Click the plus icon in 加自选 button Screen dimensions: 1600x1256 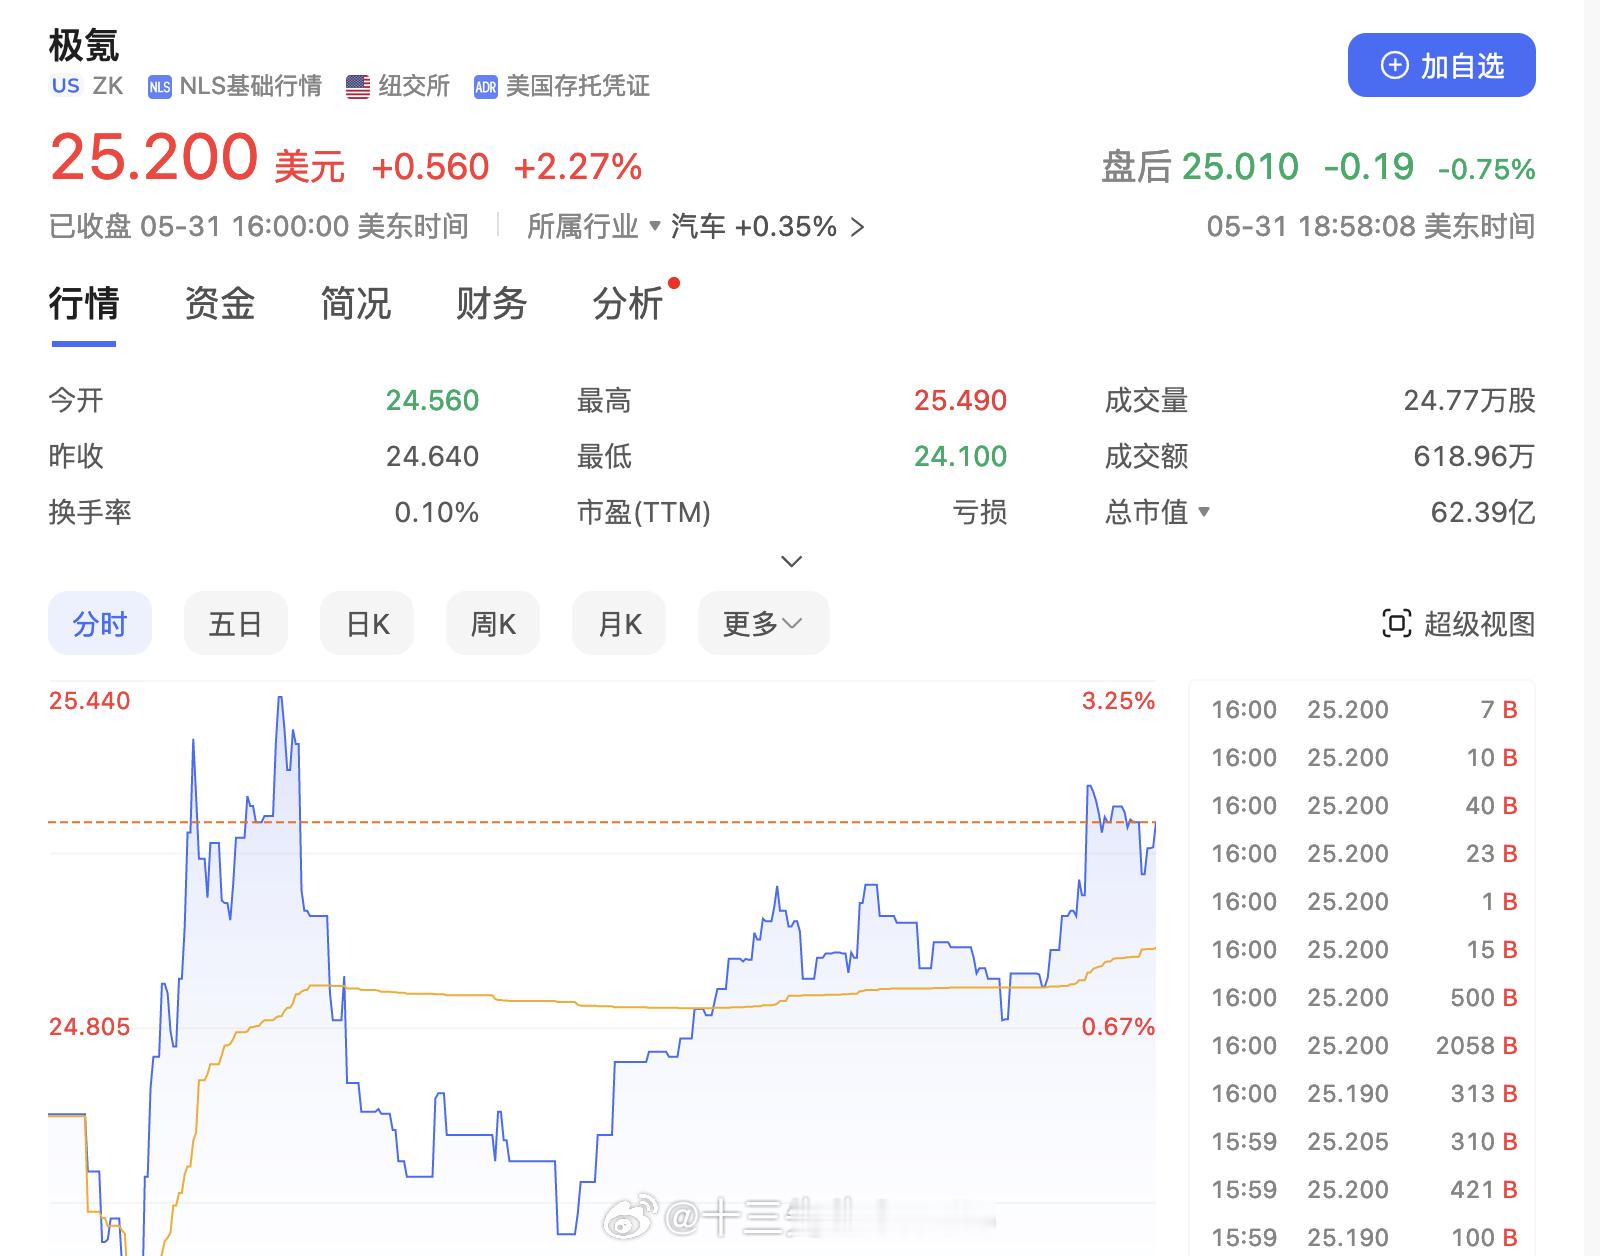pyautogui.click(x=1394, y=66)
